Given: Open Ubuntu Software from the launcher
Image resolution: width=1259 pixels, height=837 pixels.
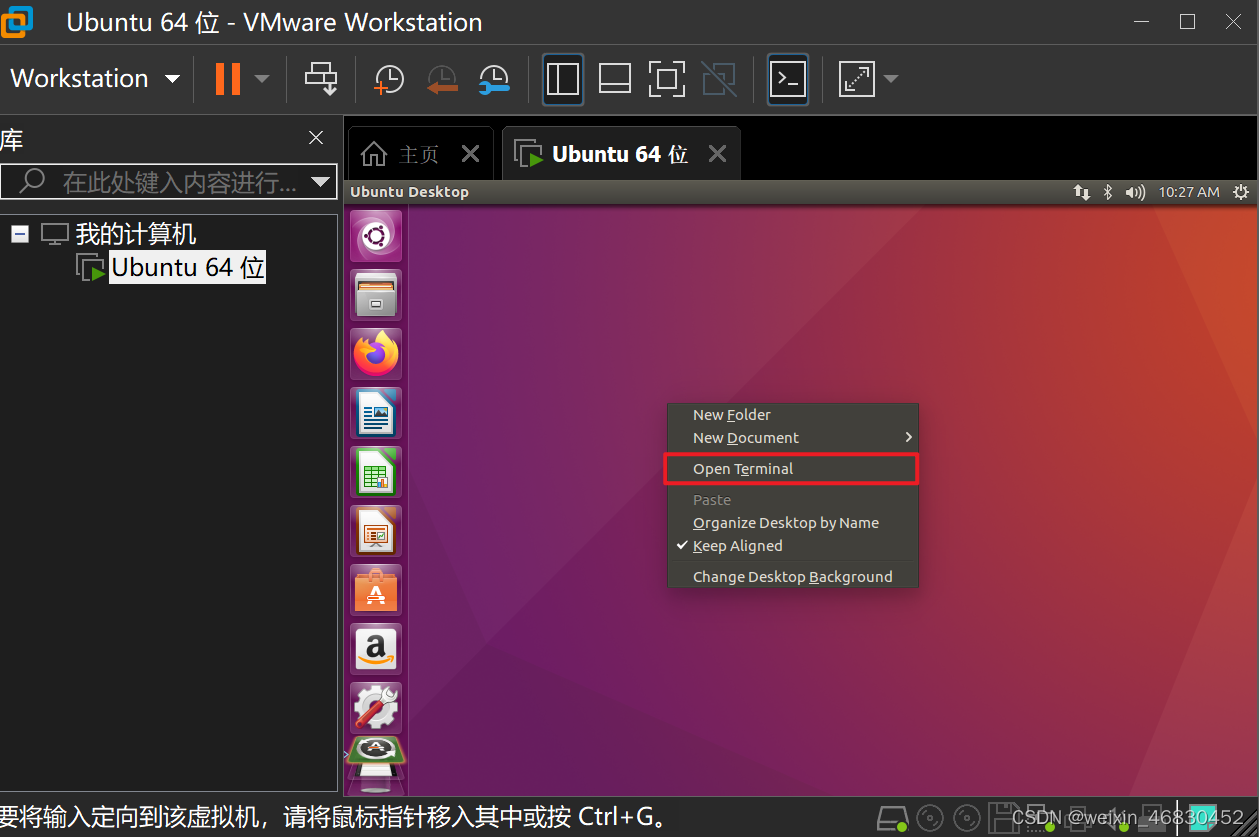Looking at the screenshot, I should coord(376,590).
